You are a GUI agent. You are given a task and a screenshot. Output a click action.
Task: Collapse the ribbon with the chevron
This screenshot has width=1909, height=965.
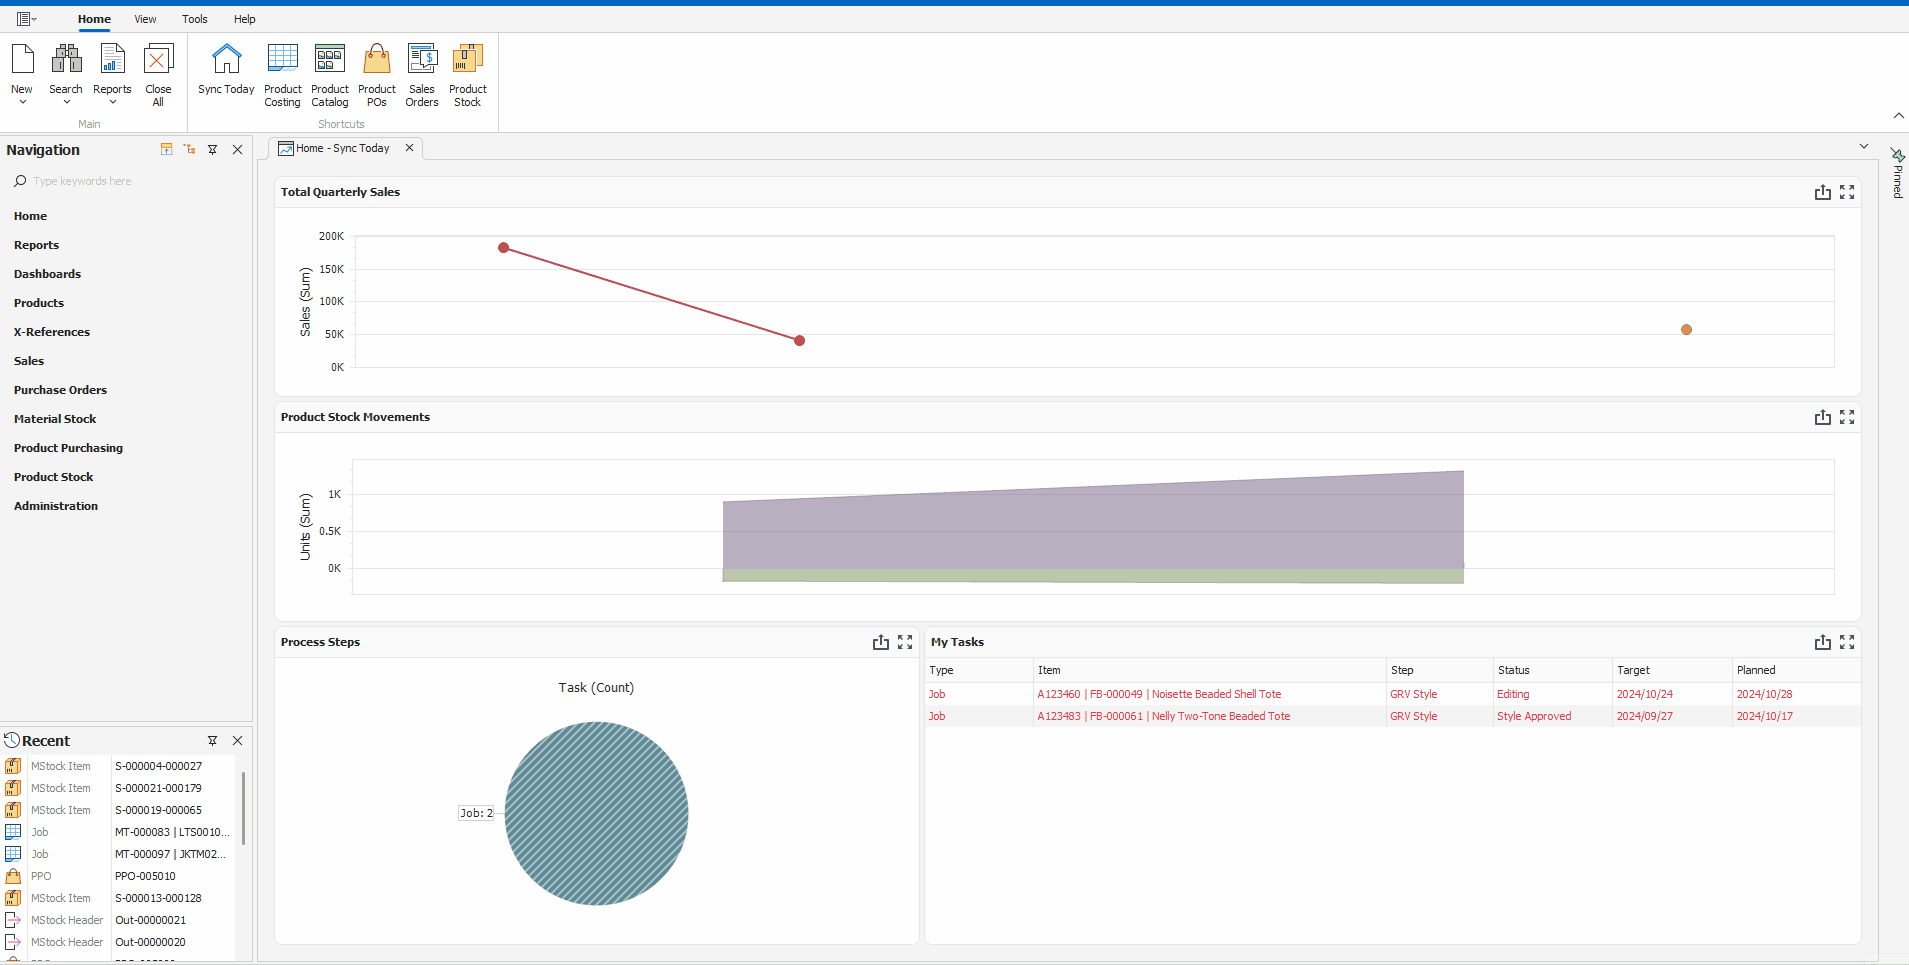(x=1898, y=116)
